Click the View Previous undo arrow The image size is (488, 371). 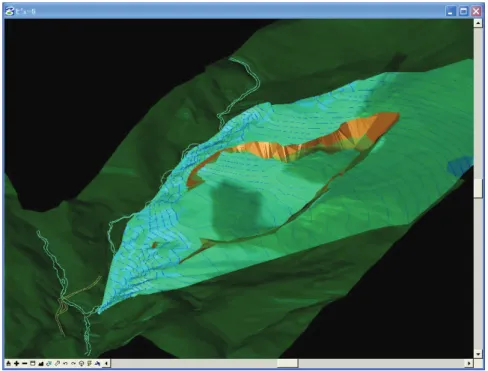click(65, 363)
